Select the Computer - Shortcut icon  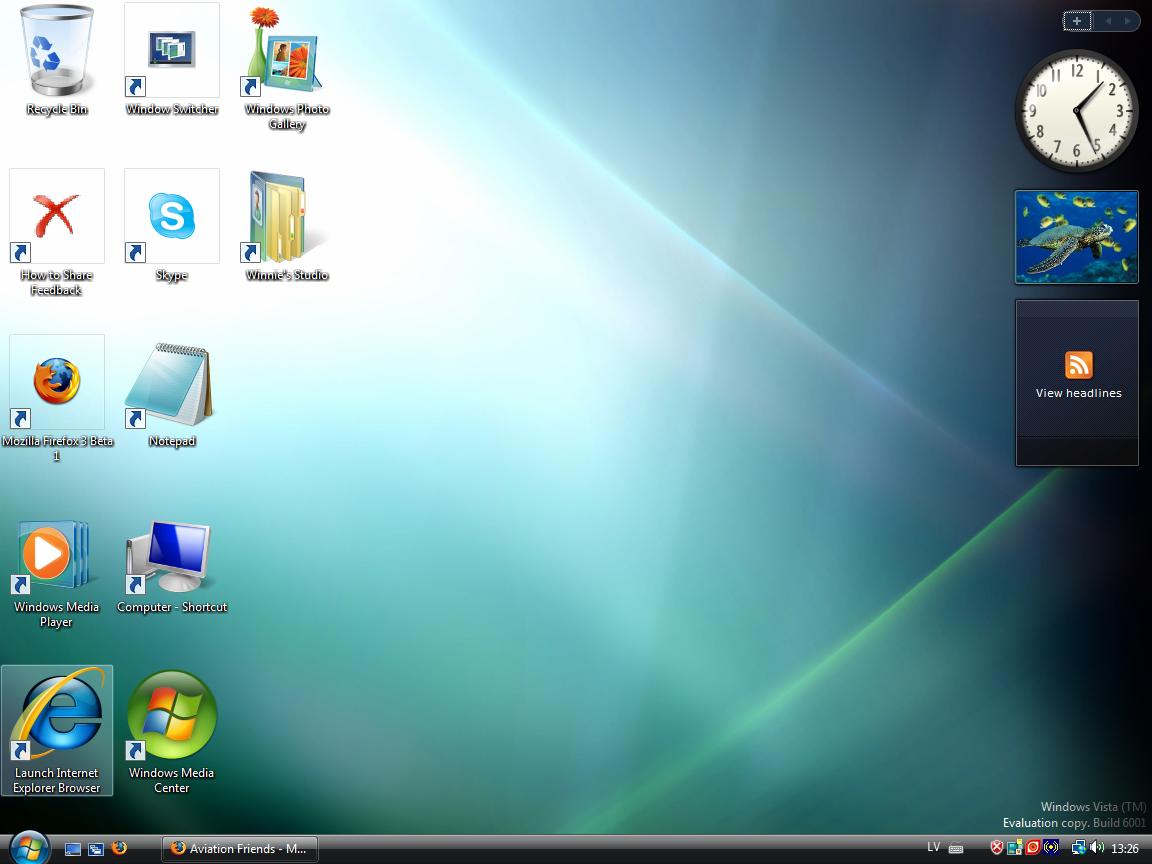(x=172, y=566)
